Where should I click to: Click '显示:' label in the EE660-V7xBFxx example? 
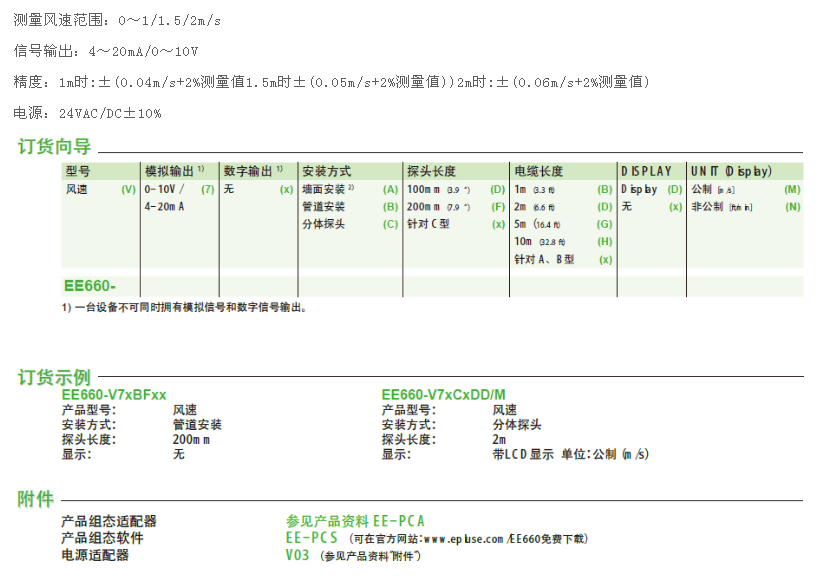[x=77, y=454]
